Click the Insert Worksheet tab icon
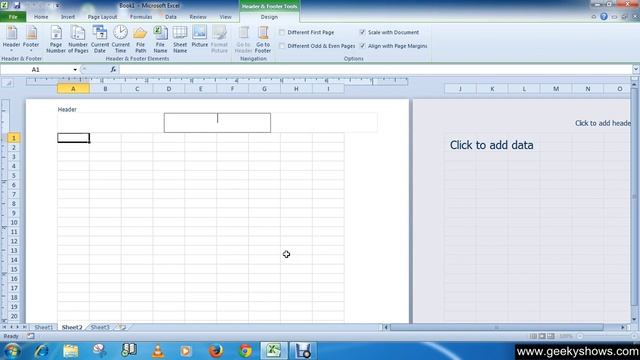640x360 pixels. point(122,327)
